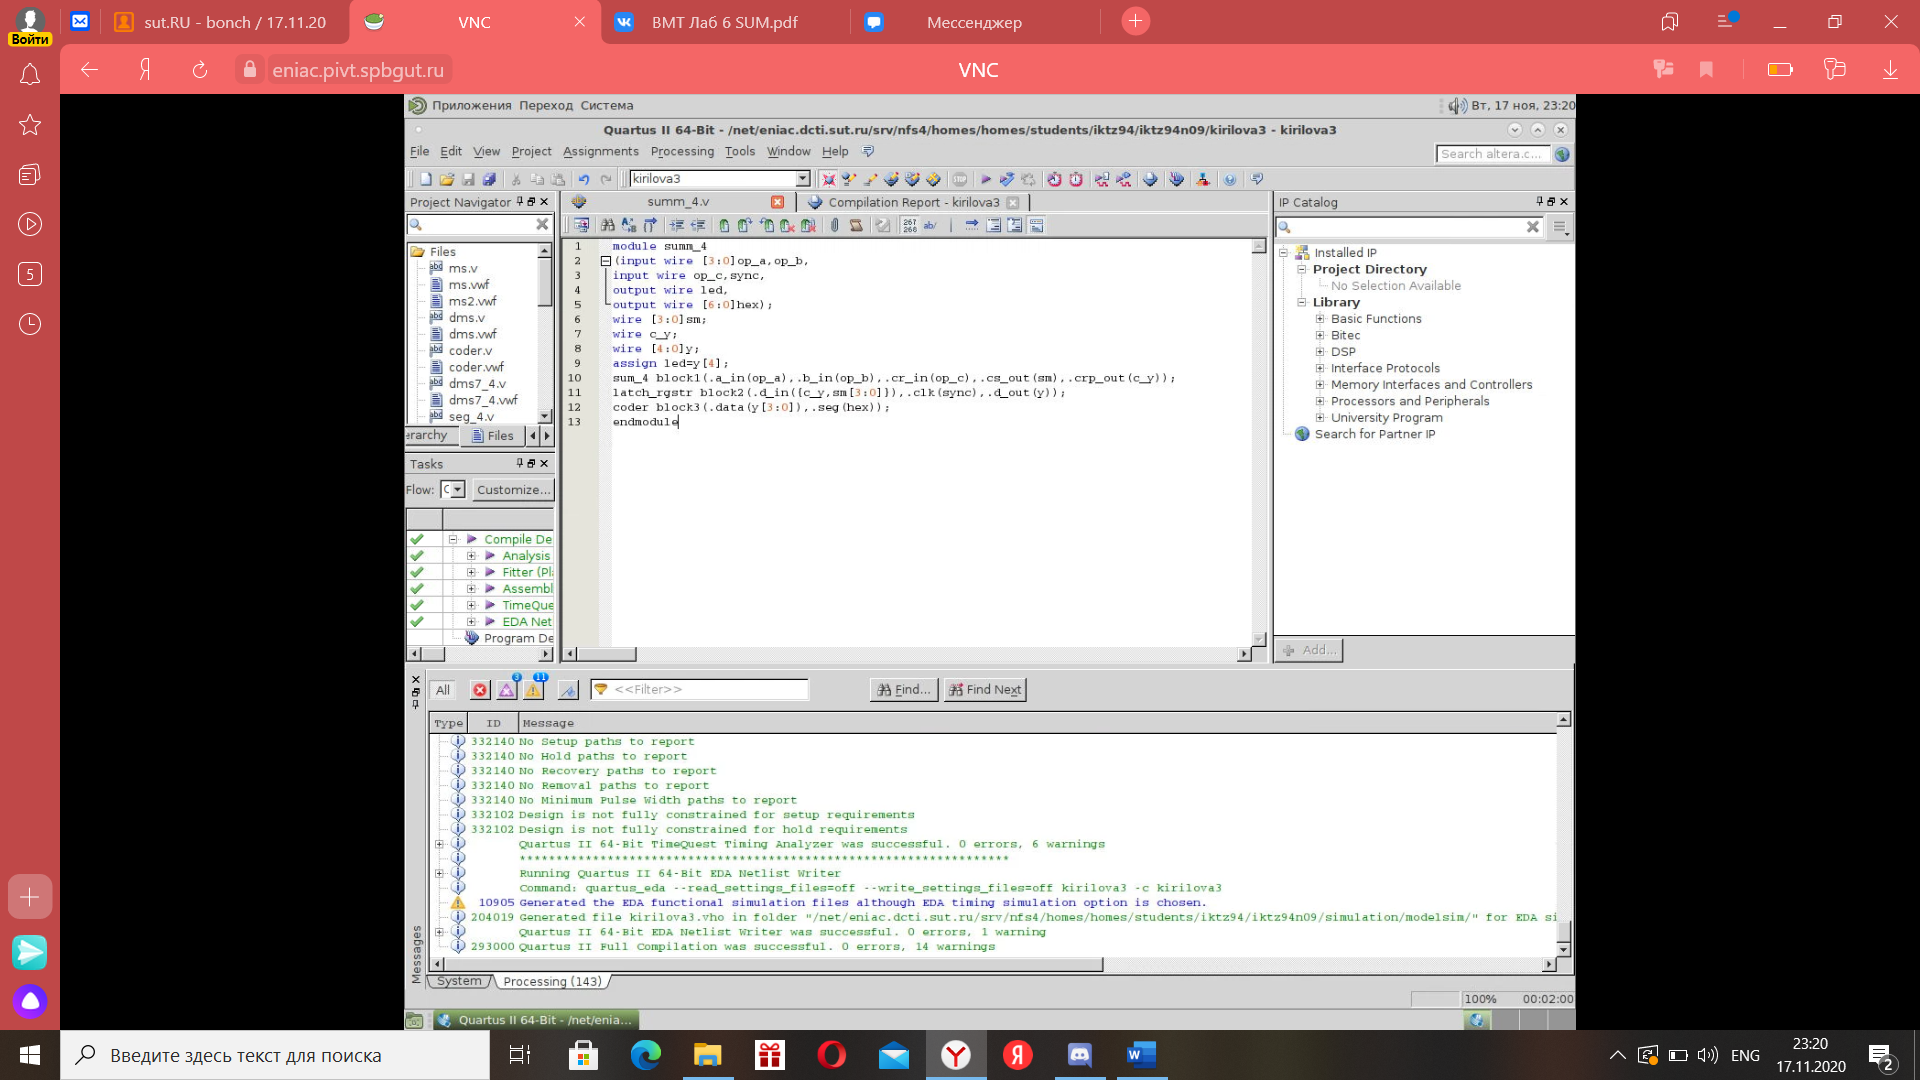Toggle the suppressed messages flag filter icon
This screenshot has height=1080, width=1920.
tap(568, 690)
